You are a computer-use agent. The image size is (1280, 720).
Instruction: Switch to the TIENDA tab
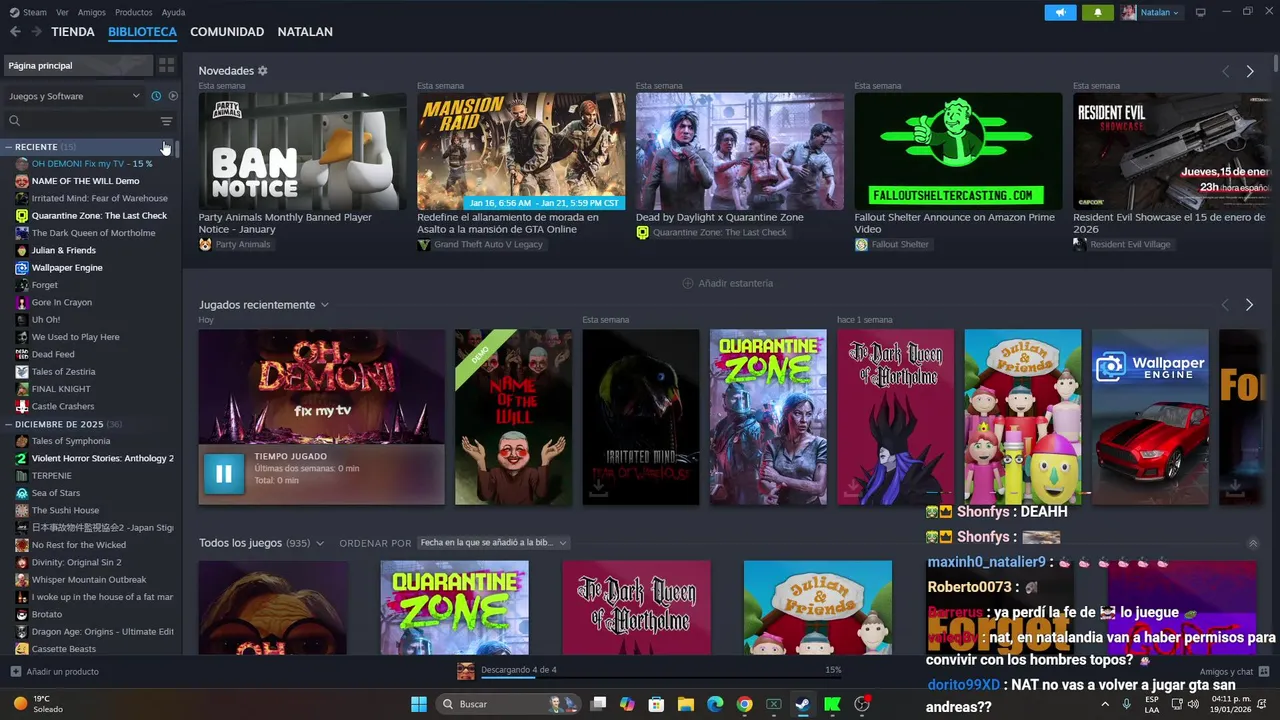pos(73,32)
